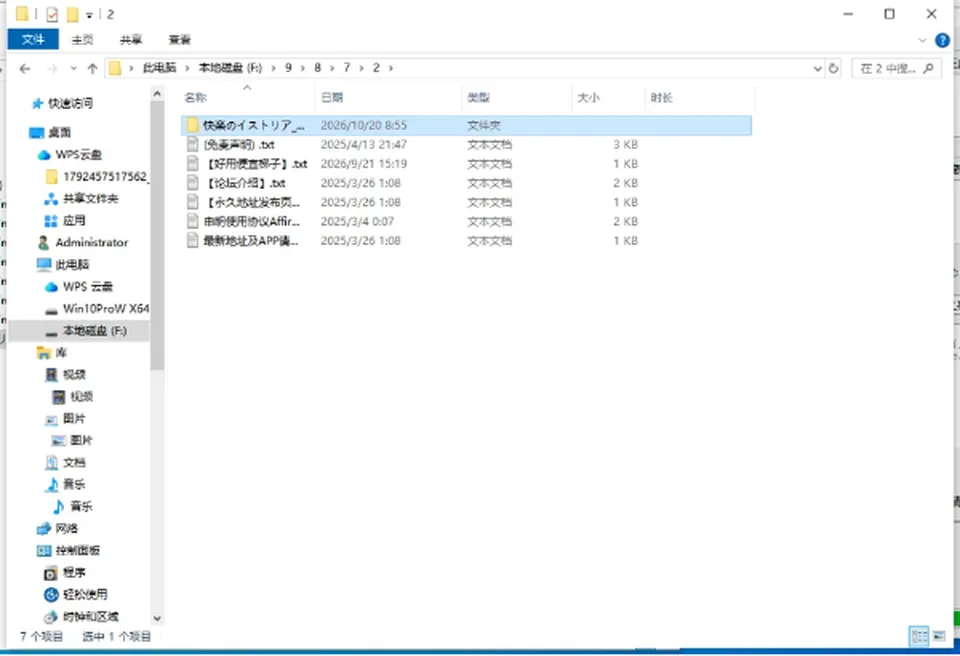Select the folder icon of 快楽のイストリア
This screenshot has width=960, height=656.
pyautogui.click(x=193, y=126)
